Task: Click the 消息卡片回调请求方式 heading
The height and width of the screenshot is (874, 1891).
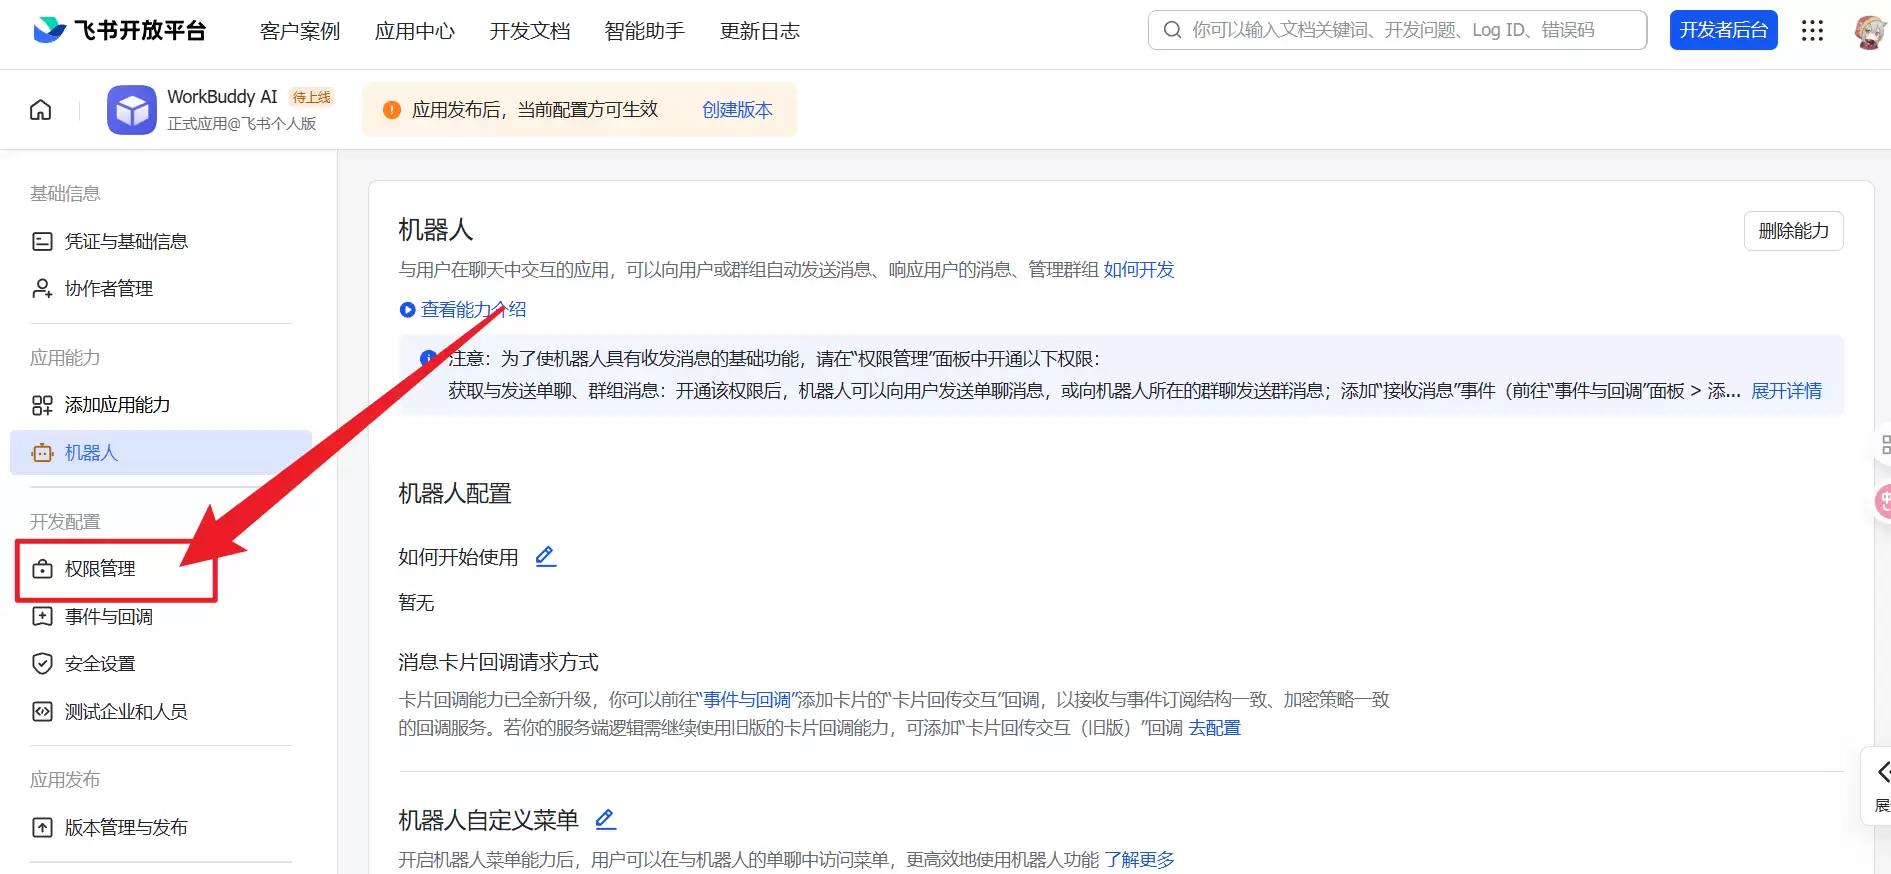Action: click(498, 663)
